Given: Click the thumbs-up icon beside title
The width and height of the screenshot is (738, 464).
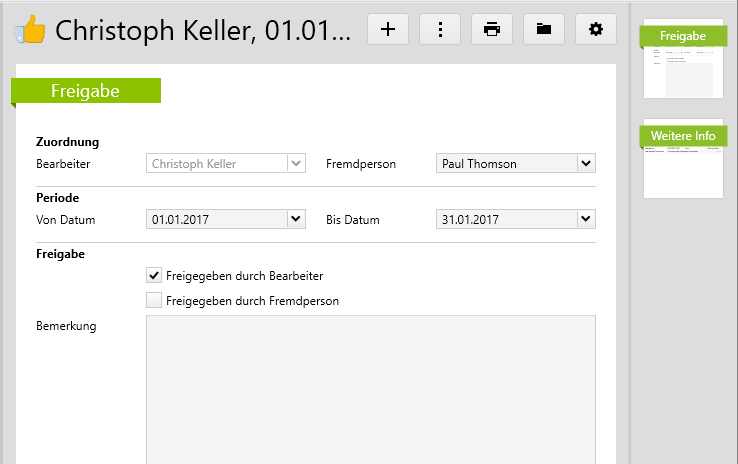Looking at the screenshot, I should (x=28, y=30).
